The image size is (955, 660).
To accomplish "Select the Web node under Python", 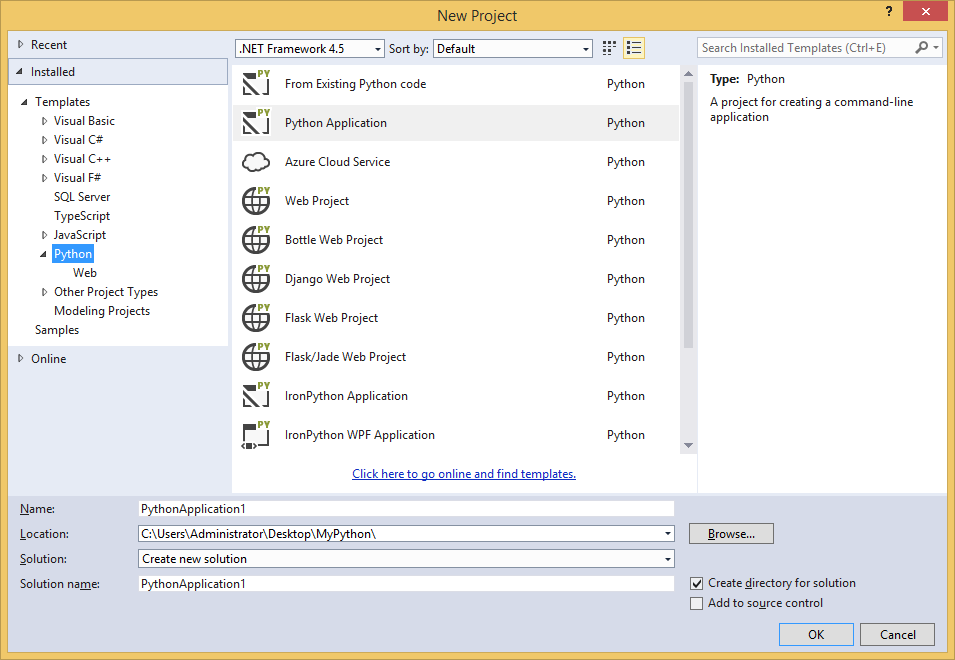I will click(85, 273).
